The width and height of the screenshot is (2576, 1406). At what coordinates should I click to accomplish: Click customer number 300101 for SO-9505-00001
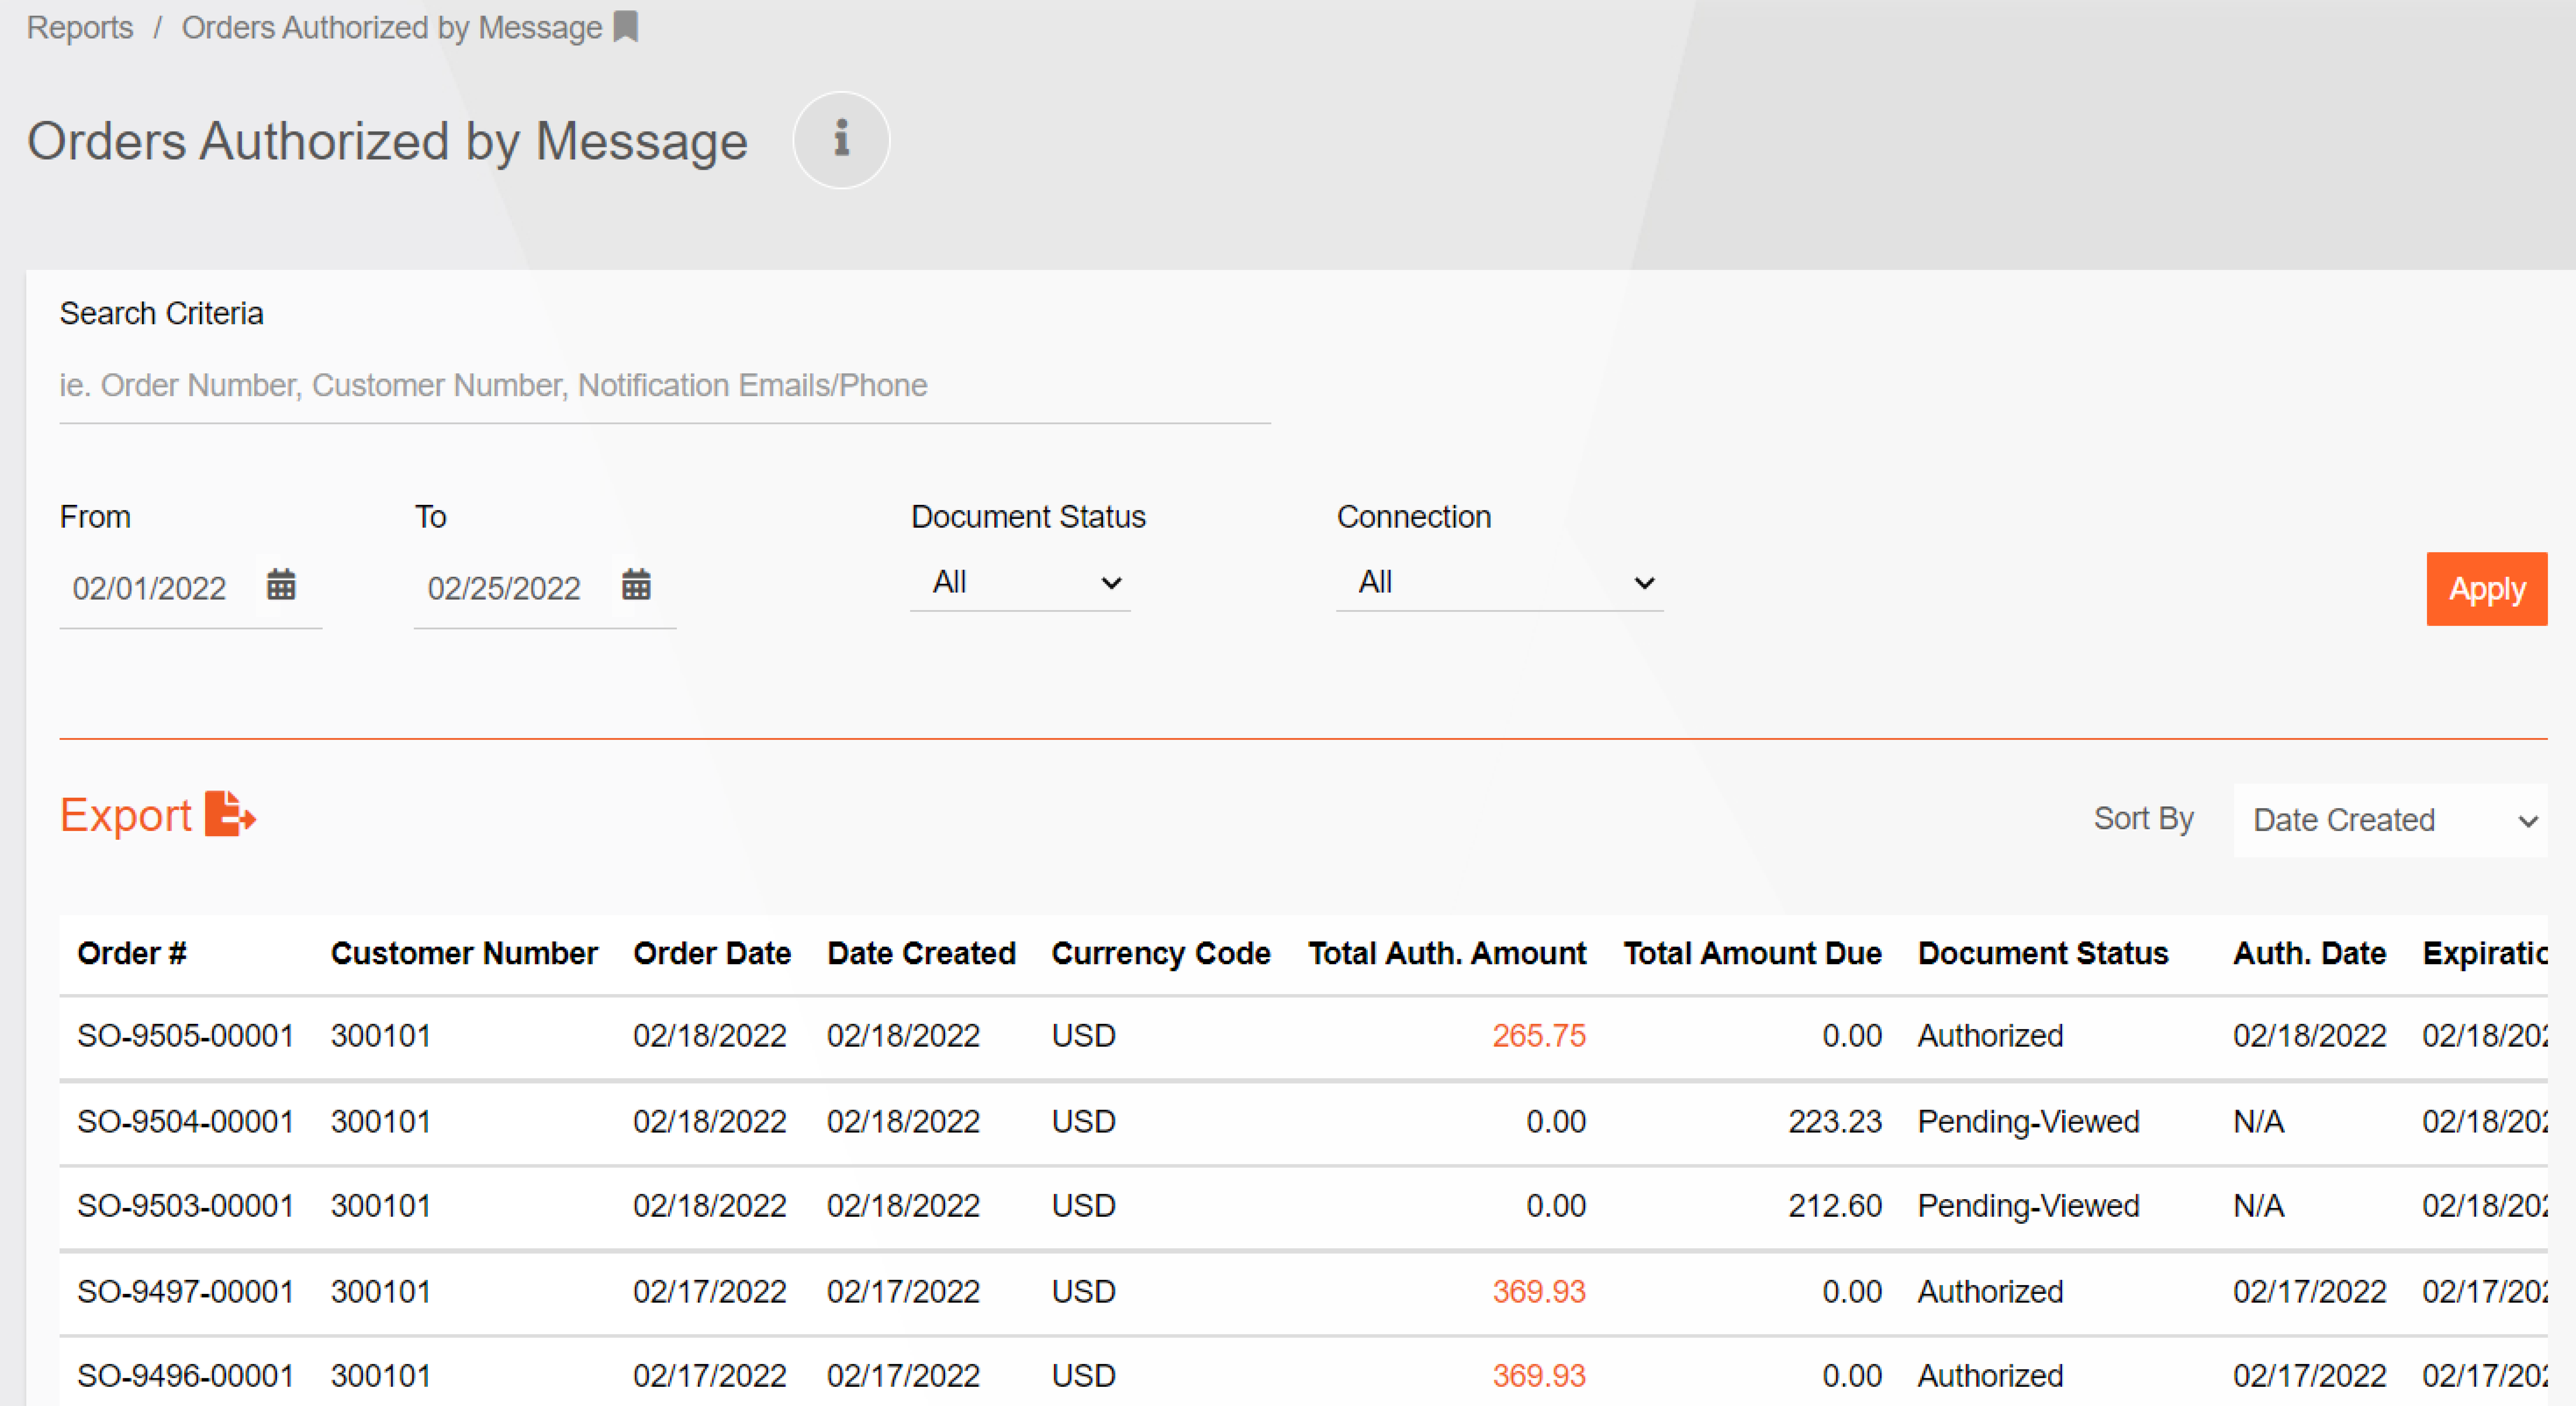tap(381, 1036)
